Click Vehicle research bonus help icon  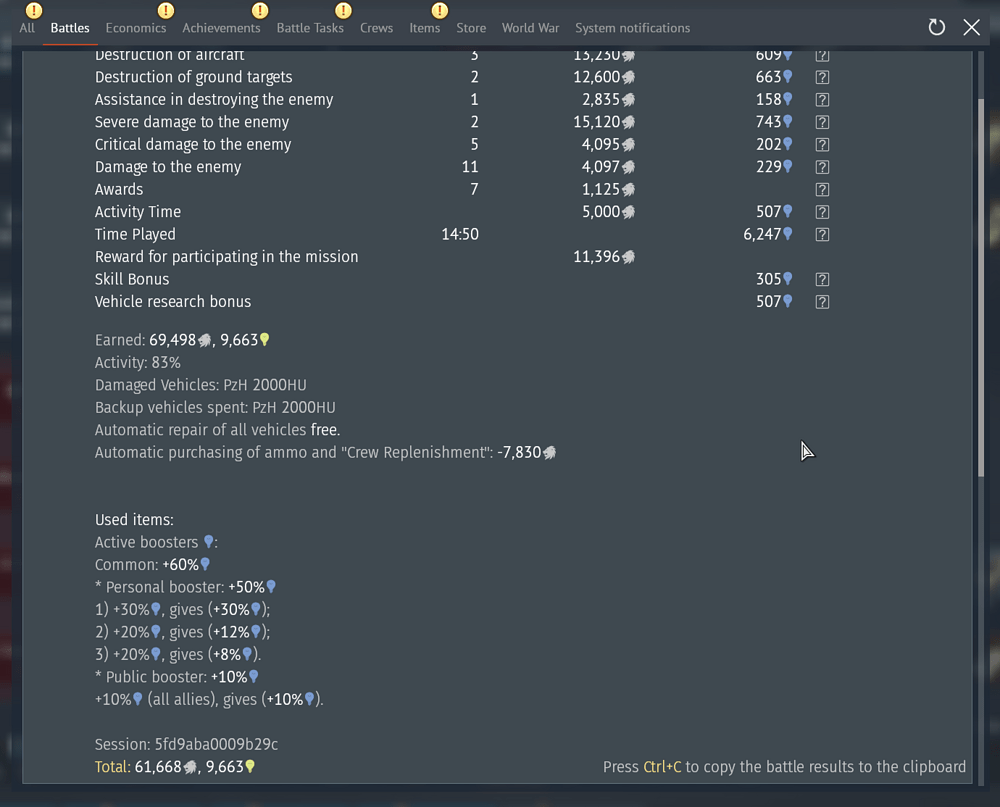(x=822, y=302)
